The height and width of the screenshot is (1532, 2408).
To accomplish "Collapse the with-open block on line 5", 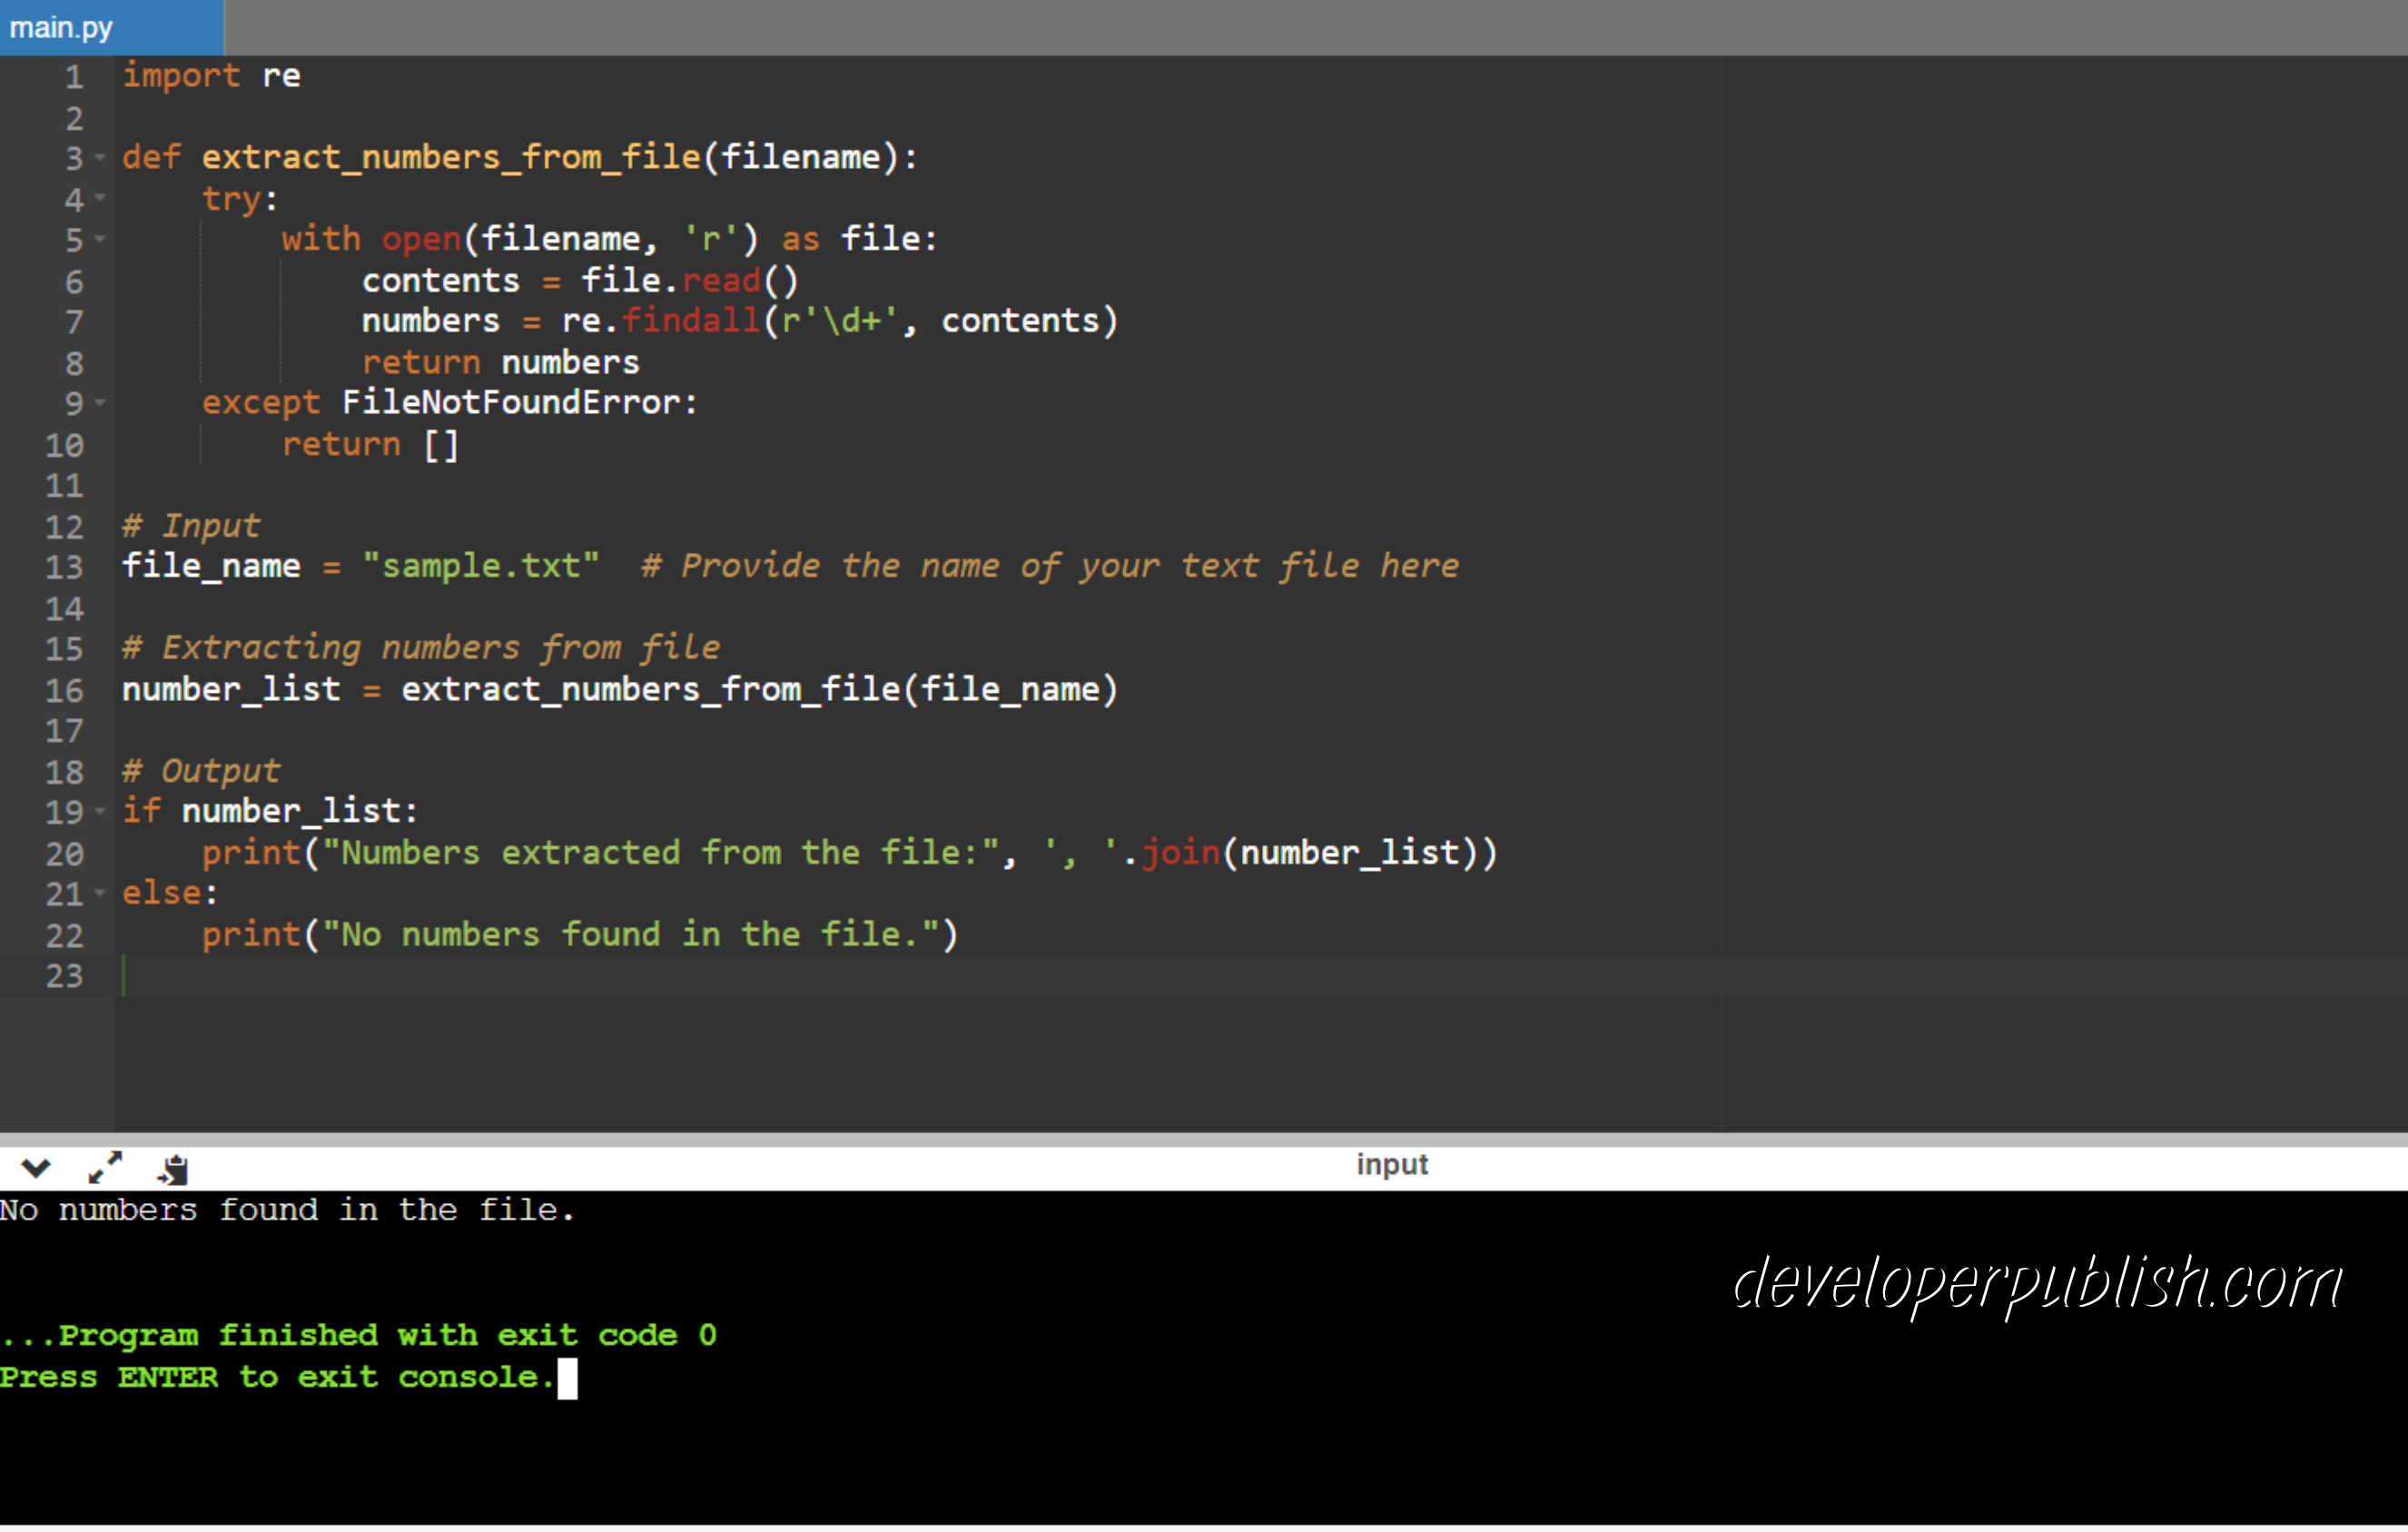I will pyautogui.click(x=100, y=240).
